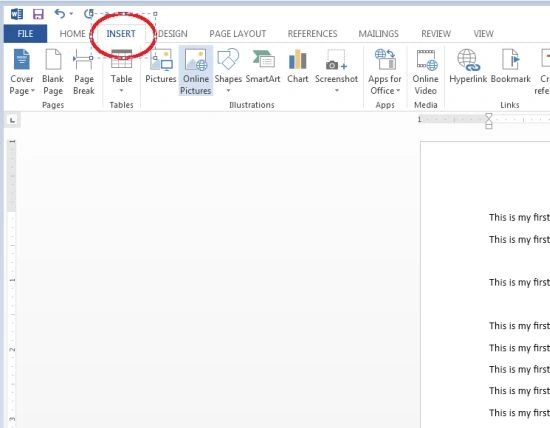
Task: Go to the REFERENCES tab
Action: coord(312,34)
